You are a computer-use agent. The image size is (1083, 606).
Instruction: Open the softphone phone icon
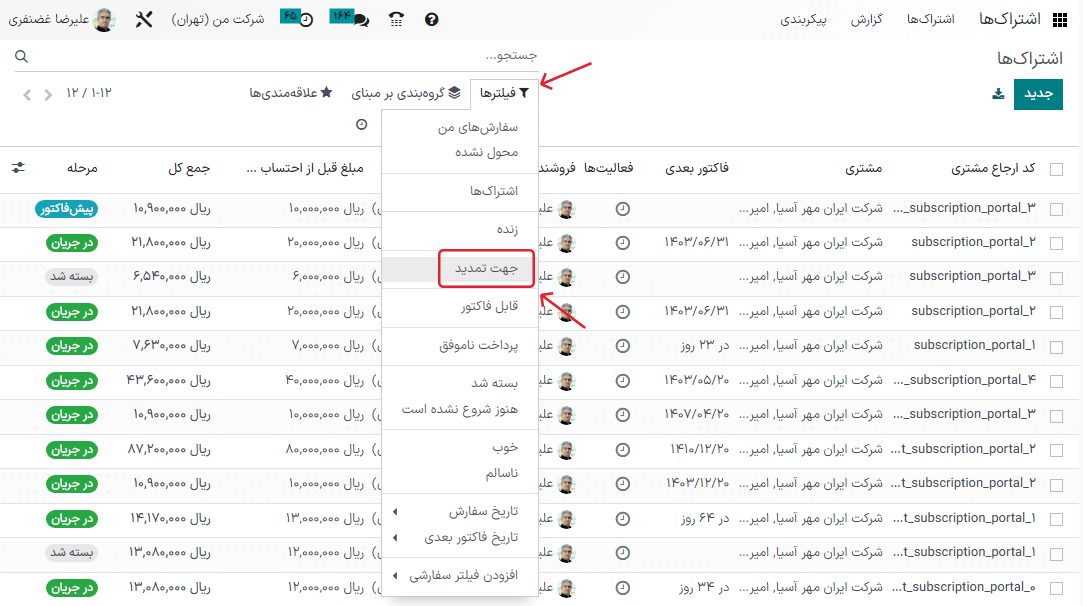tap(396, 18)
